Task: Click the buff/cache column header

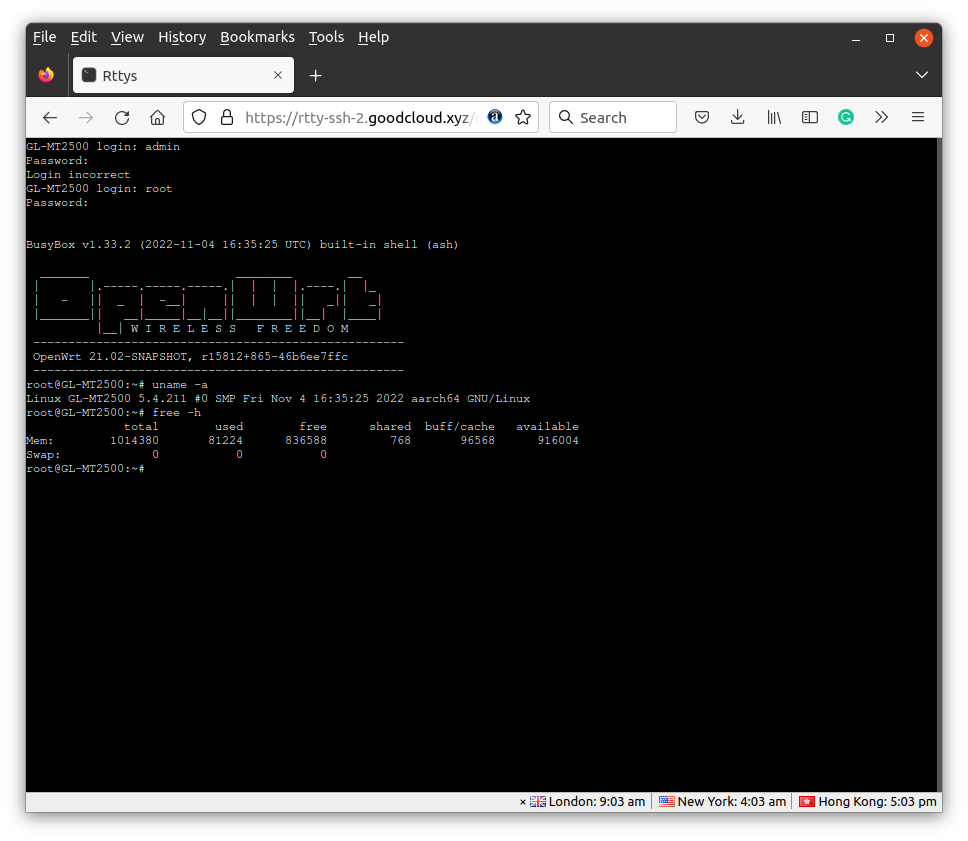Action: coord(460,427)
